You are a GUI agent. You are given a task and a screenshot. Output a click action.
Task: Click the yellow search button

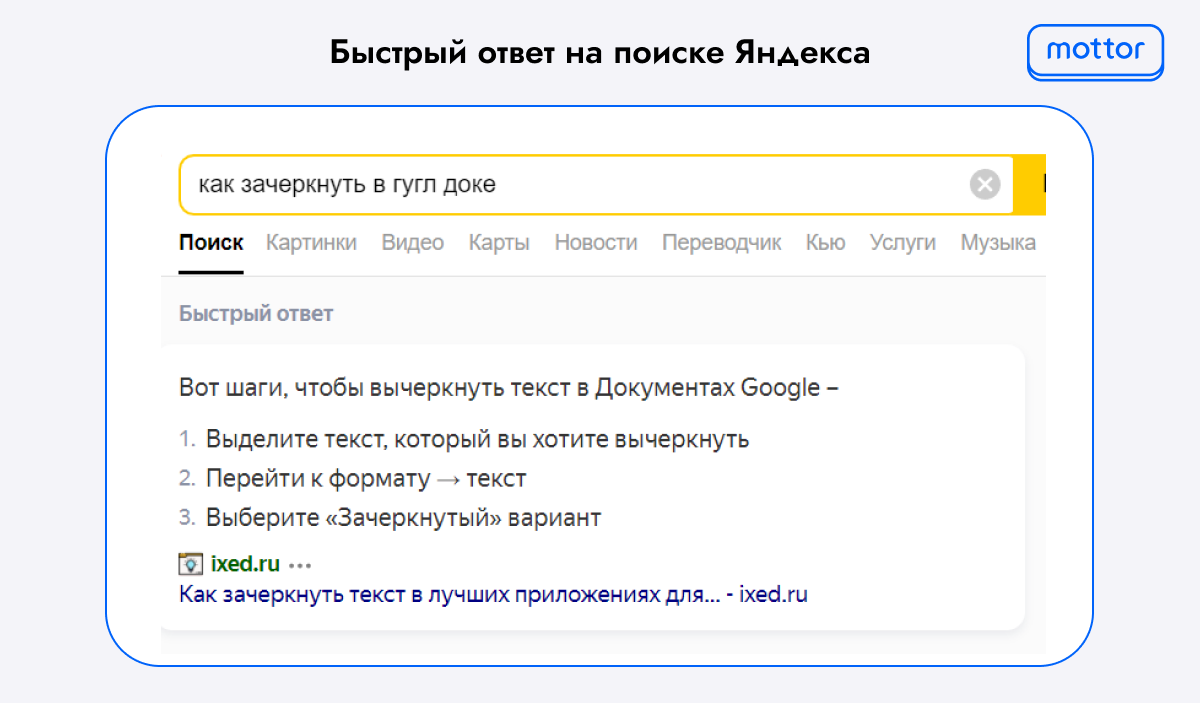[1030, 185]
